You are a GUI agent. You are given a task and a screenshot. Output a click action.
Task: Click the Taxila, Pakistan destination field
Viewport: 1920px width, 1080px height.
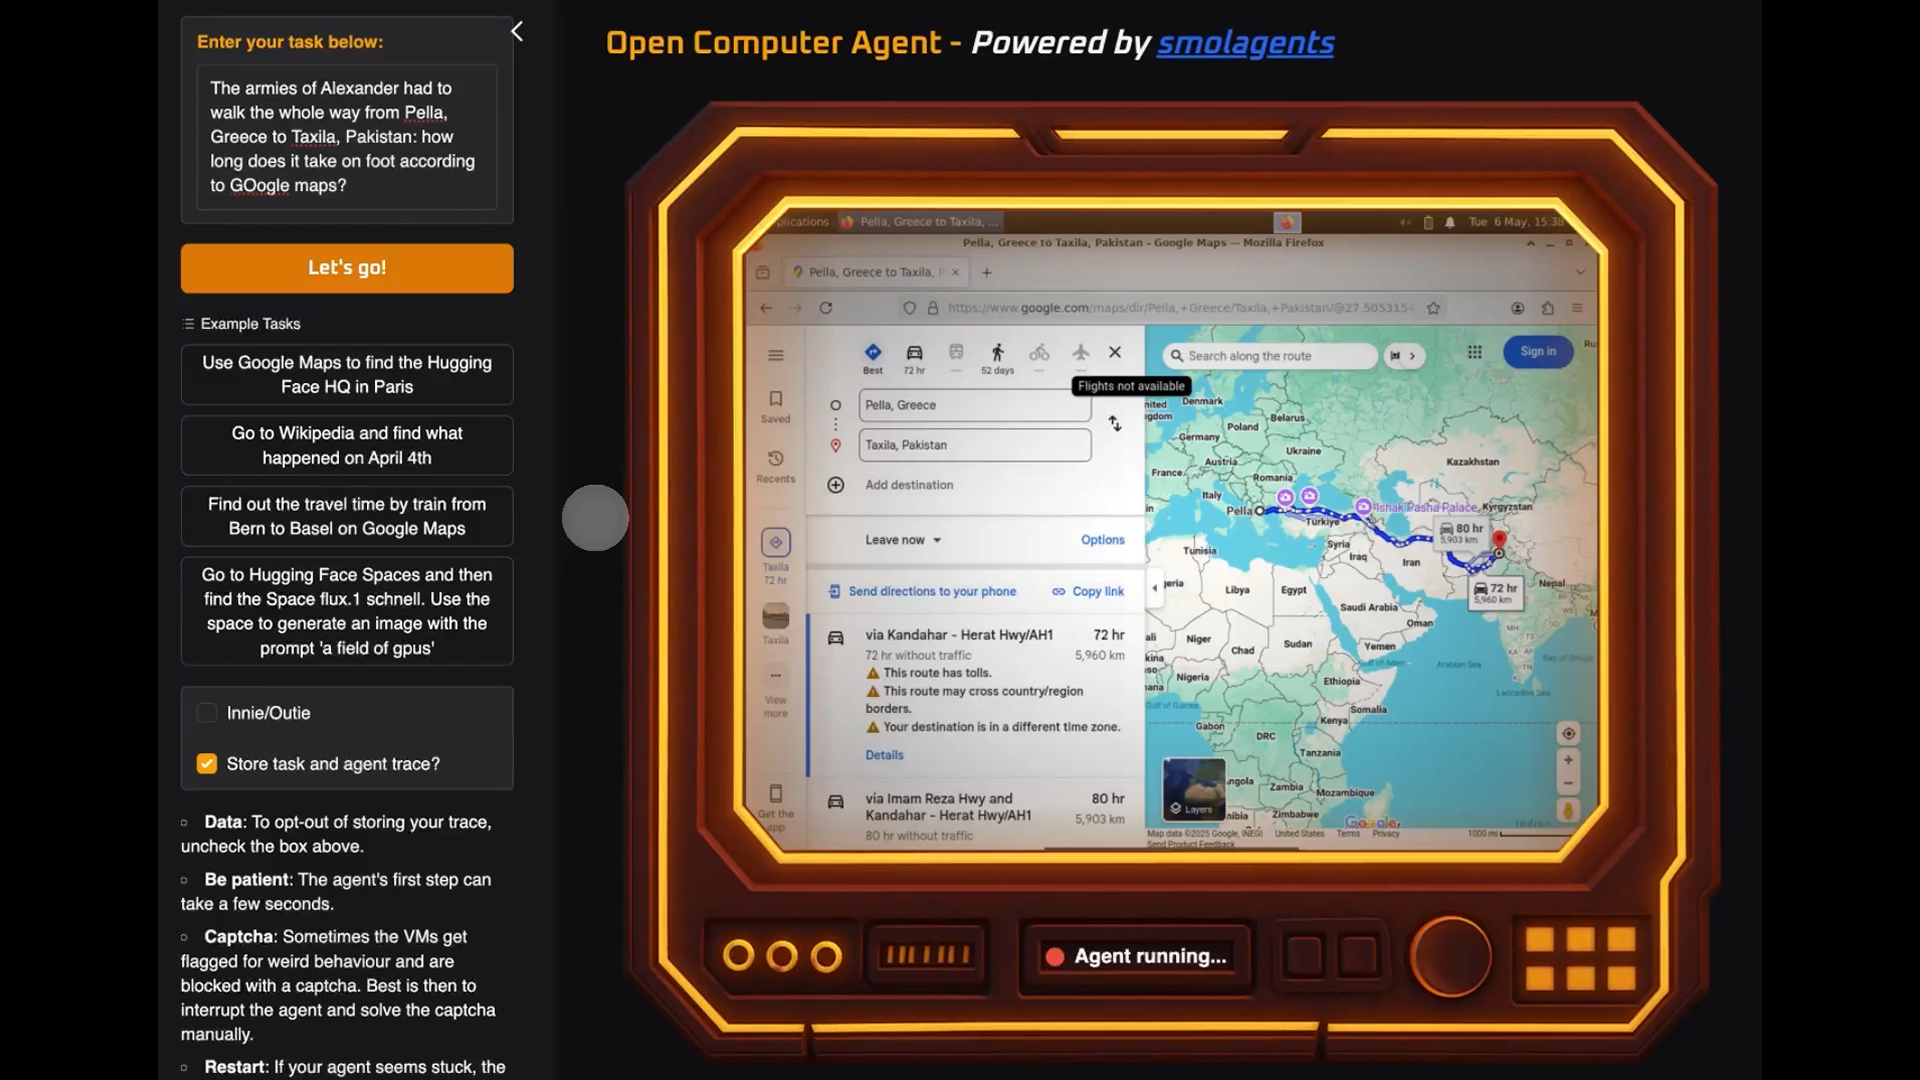[974, 445]
